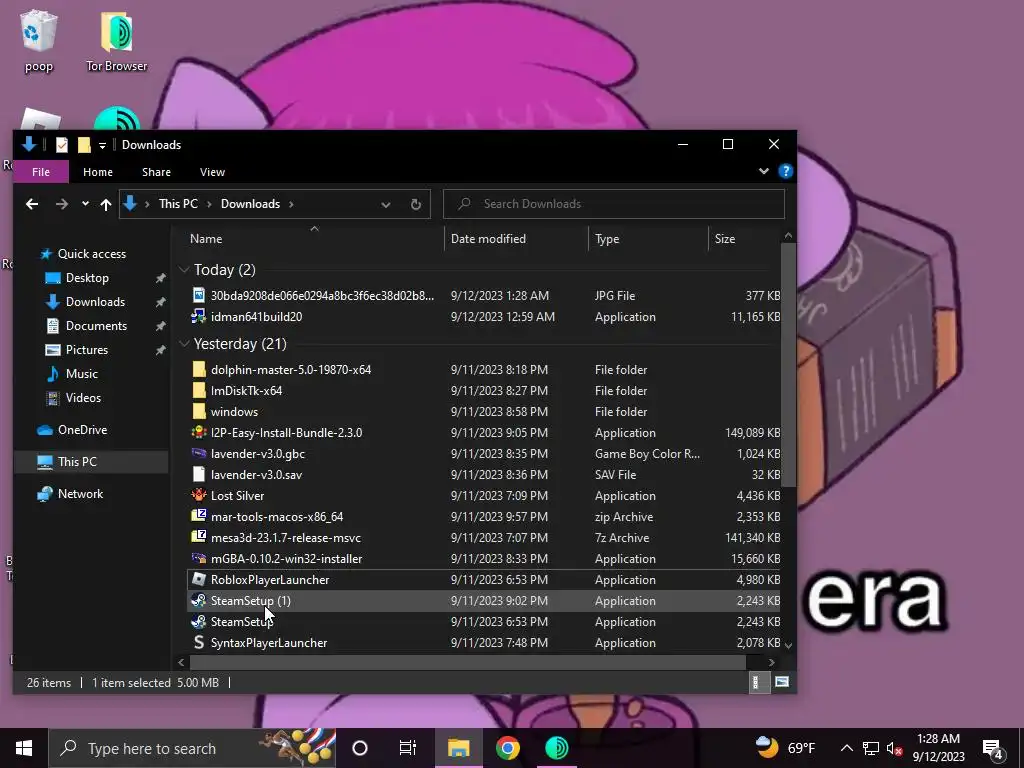Open the Help question mark icon
Viewport: 1024px width, 768px height.
[786, 172]
